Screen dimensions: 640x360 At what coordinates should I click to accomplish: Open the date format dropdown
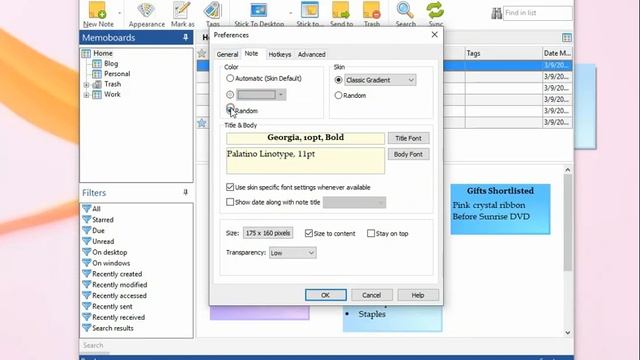pyautogui.click(x=354, y=202)
